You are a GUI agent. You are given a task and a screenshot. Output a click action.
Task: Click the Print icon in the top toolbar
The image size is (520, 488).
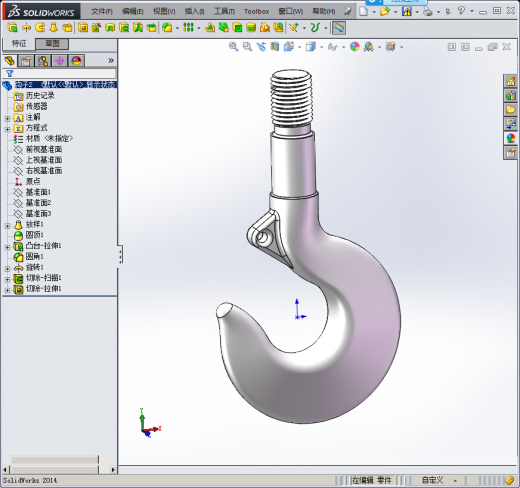[x=428, y=12]
